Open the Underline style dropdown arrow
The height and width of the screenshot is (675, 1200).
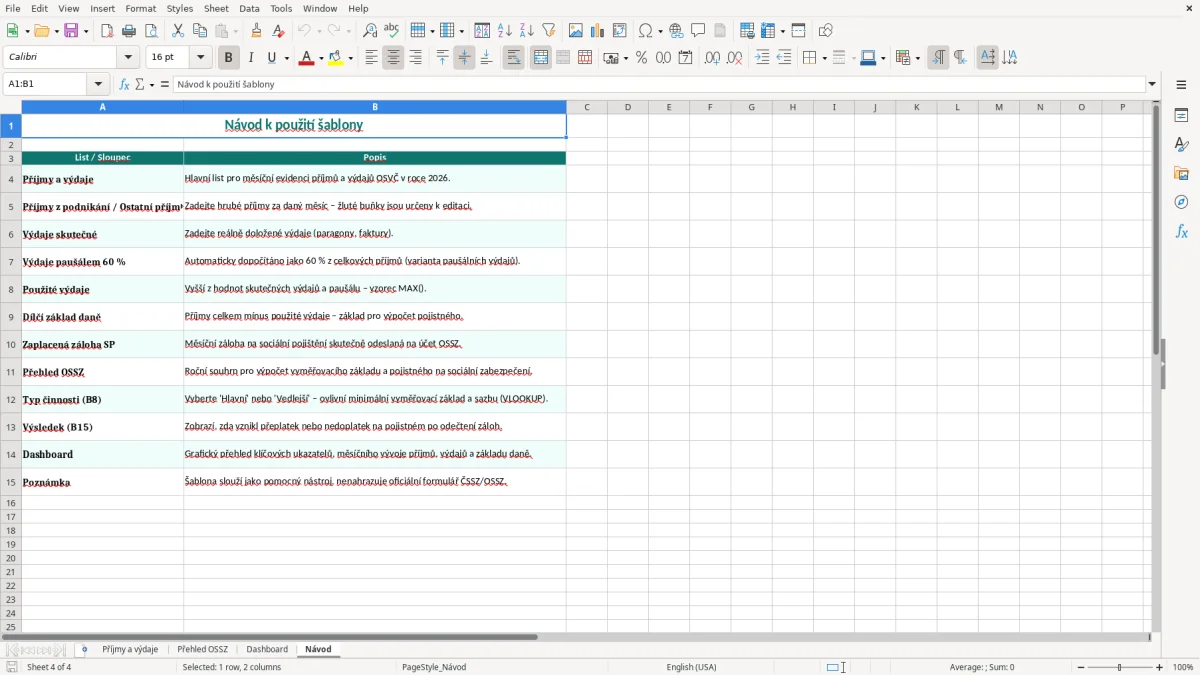click(286, 58)
